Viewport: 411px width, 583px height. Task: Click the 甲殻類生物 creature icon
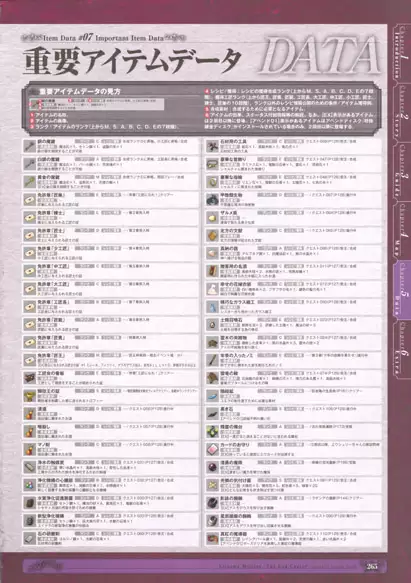(x=212, y=200)
